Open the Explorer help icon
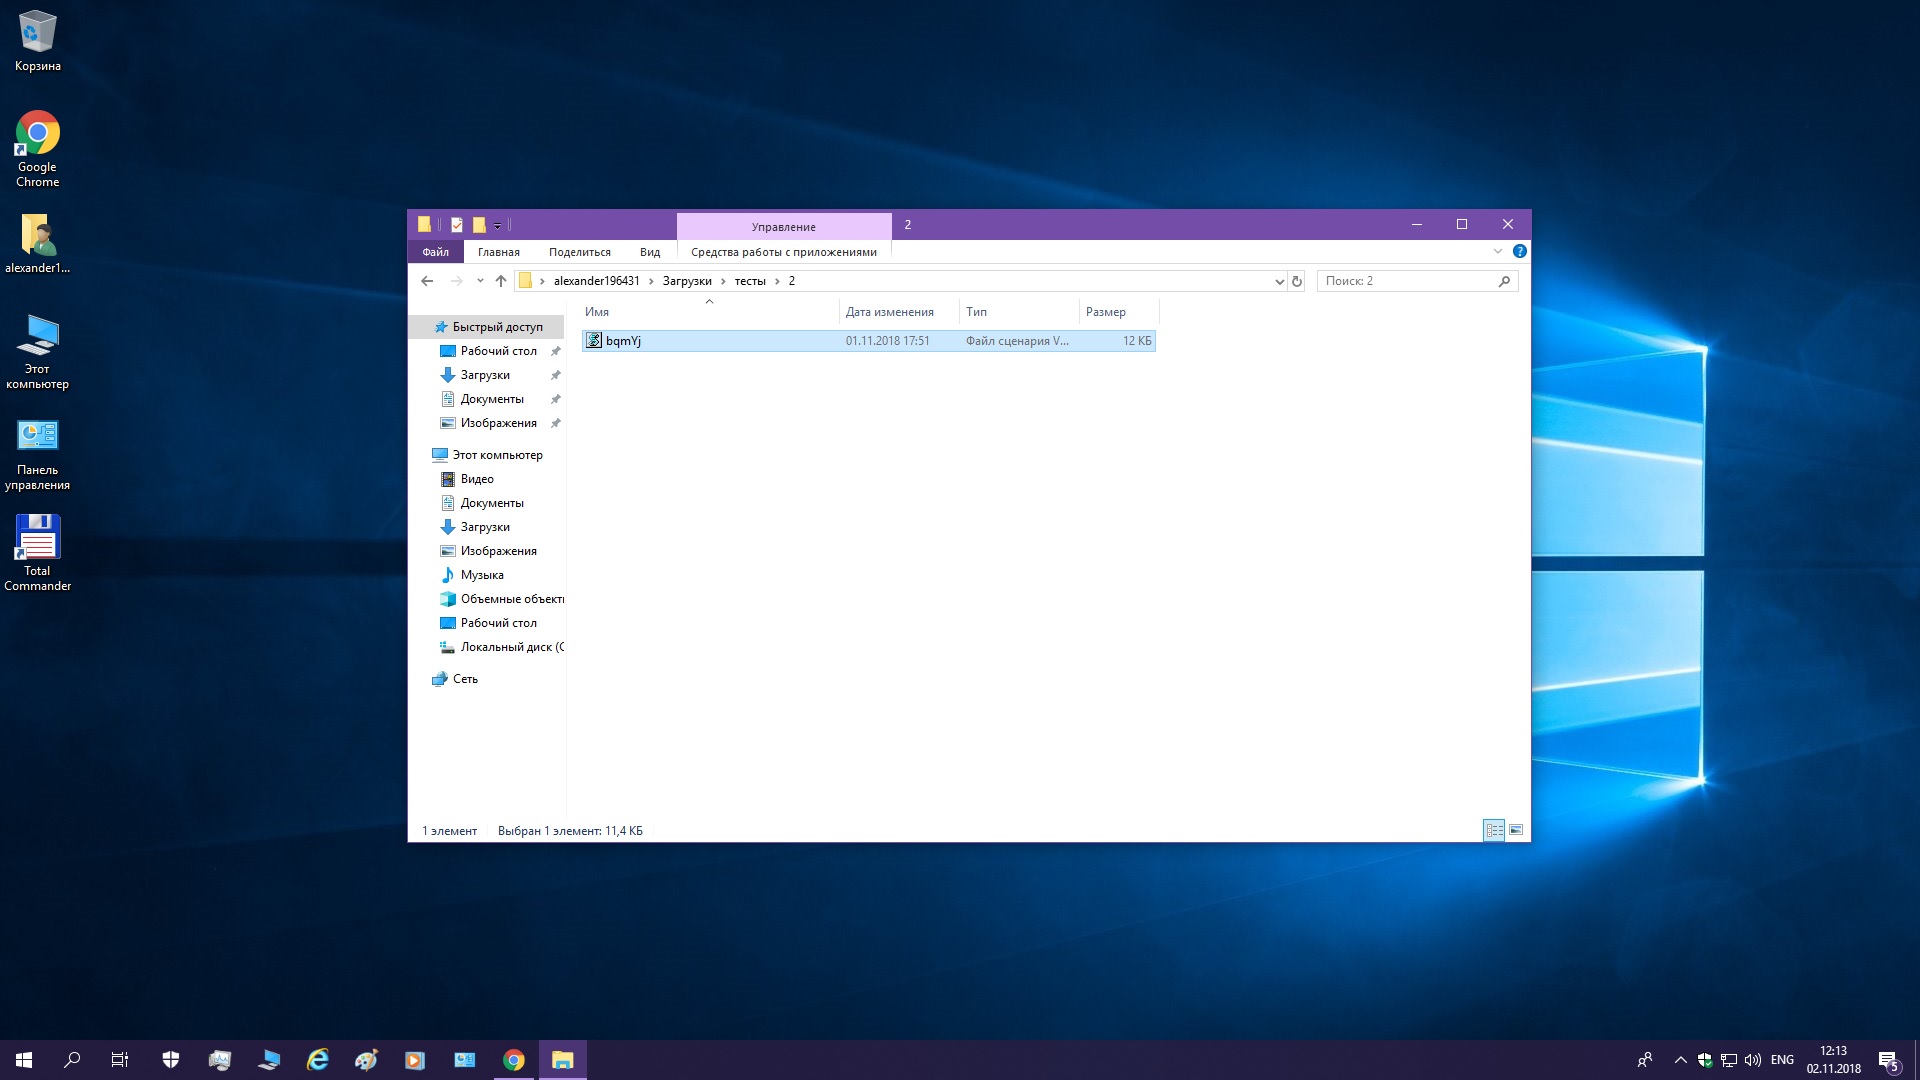This screenshot has width=1920, height=1080. (x=1519, y=251)
